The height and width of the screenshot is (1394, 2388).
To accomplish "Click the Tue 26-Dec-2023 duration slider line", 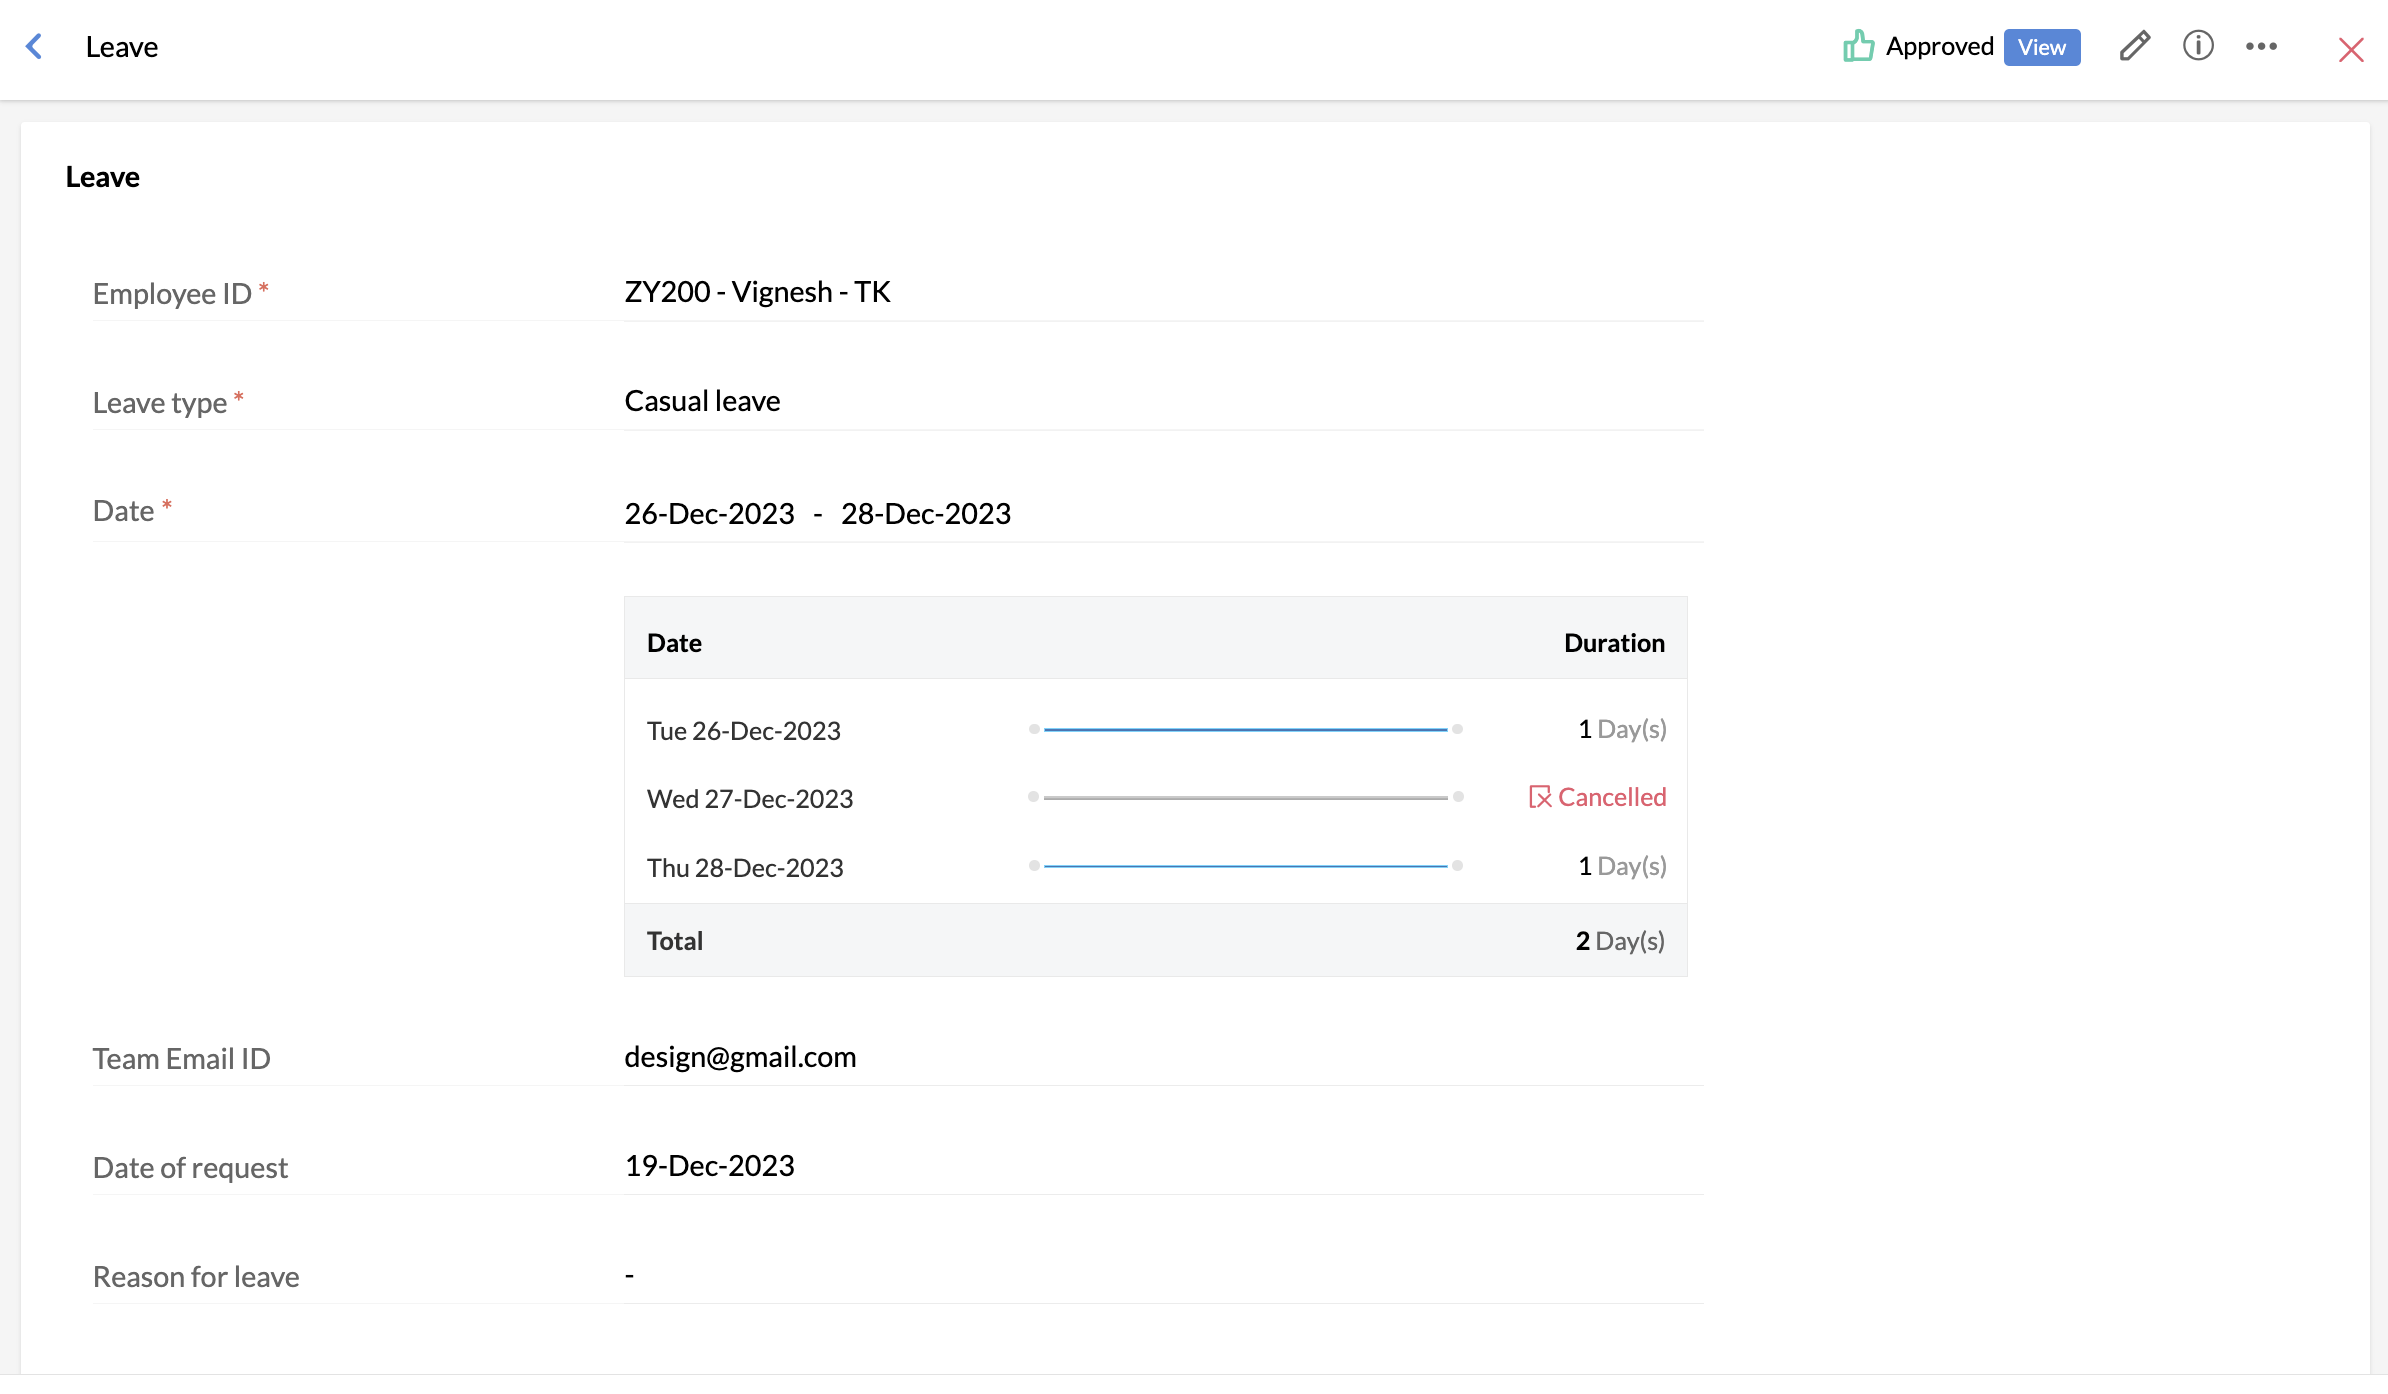I will point(1245,730).
